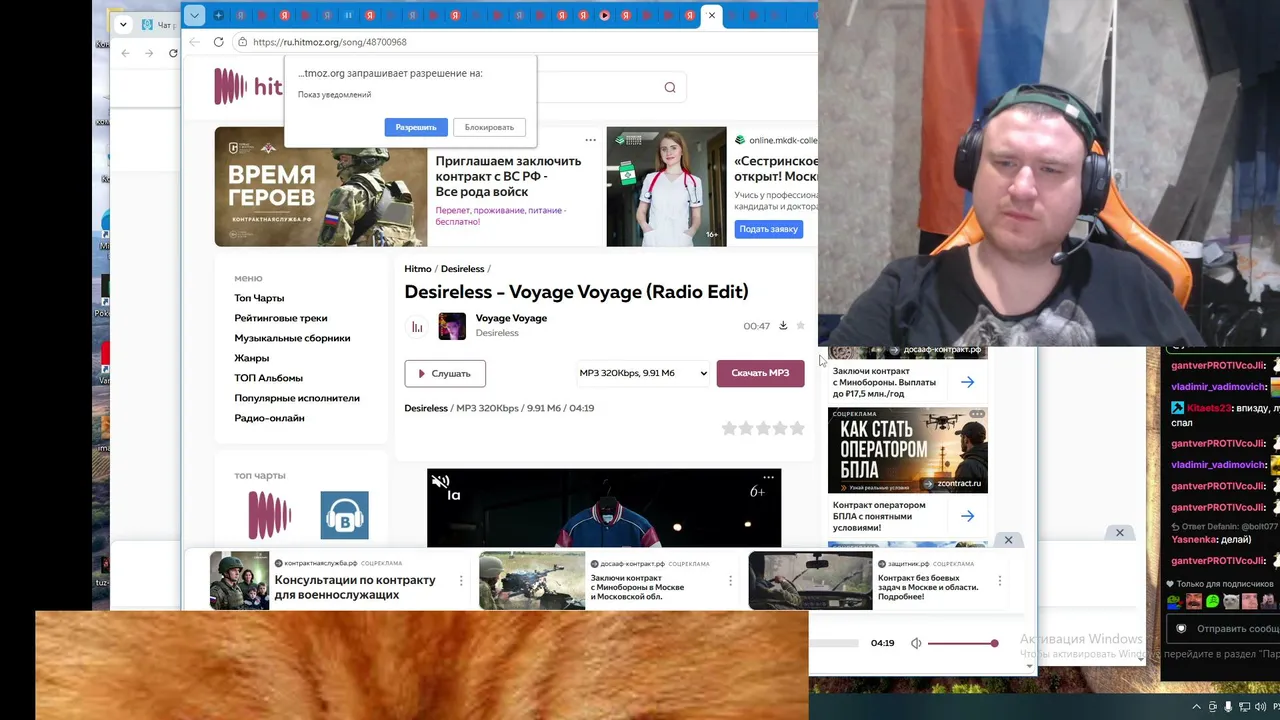Open the Desireless breadcrumb link

click(462, 269)
